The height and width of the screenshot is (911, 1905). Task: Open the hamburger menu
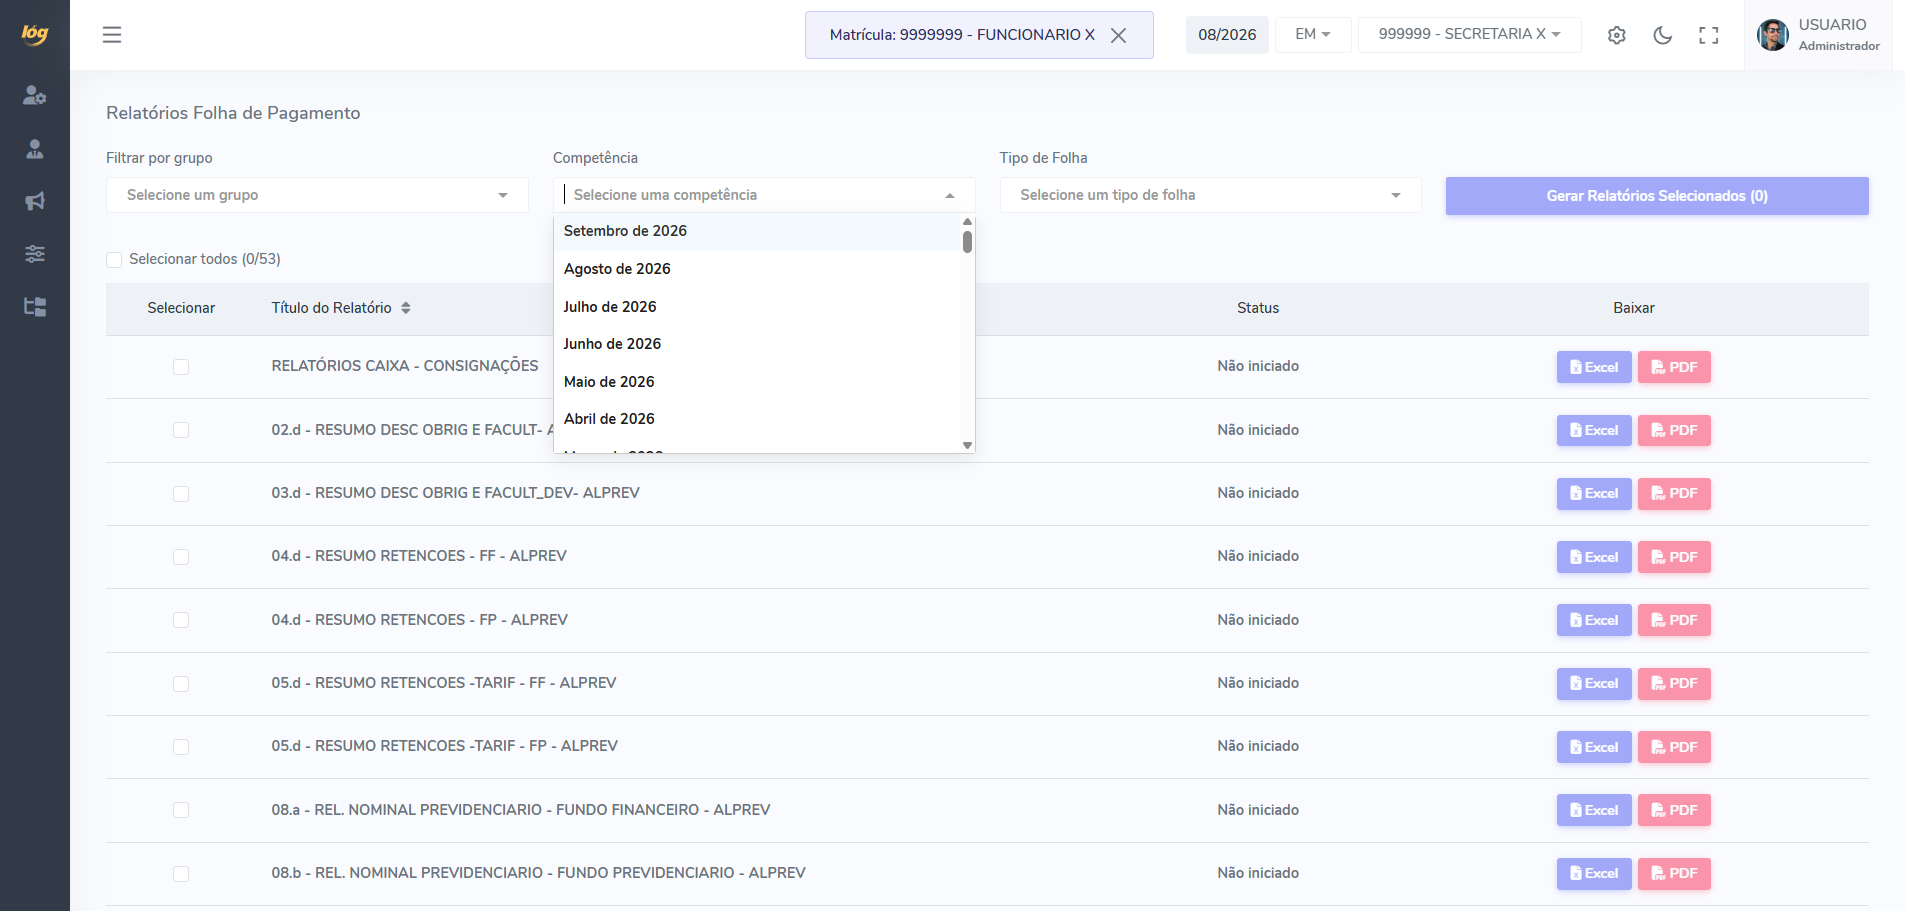[x=112, y=35]
